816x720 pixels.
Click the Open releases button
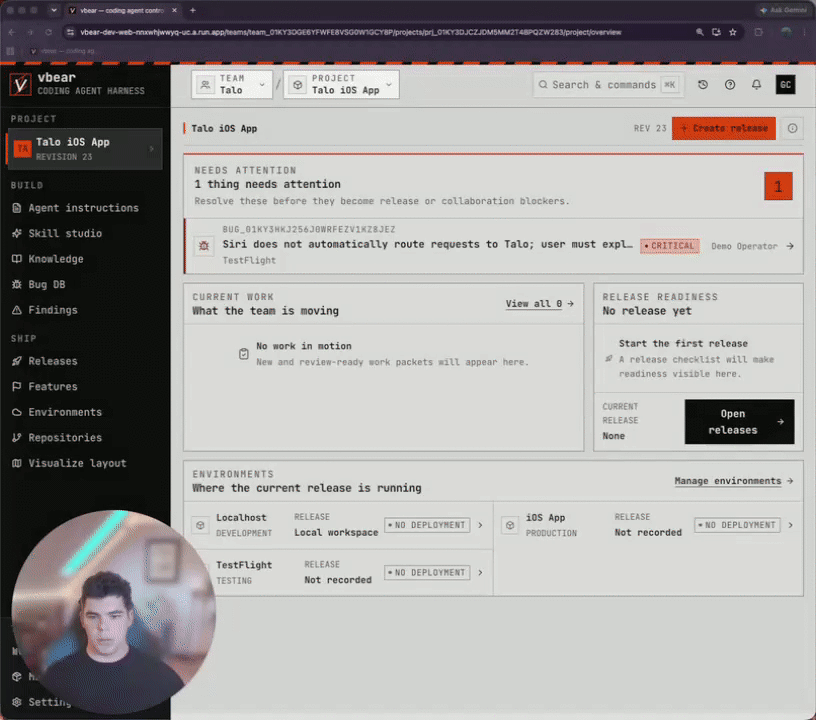click(740, 422)
